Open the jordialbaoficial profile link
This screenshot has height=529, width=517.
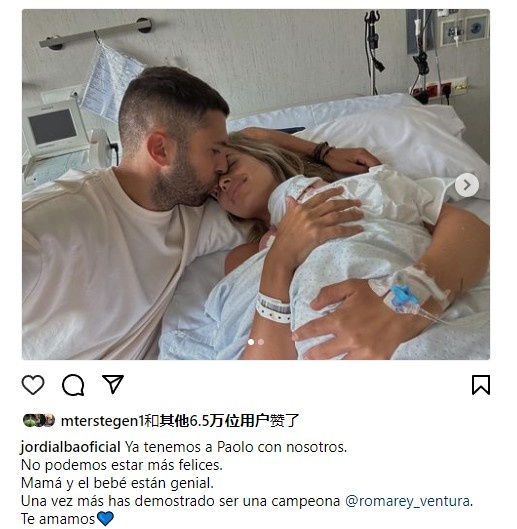tap(71, 447)
